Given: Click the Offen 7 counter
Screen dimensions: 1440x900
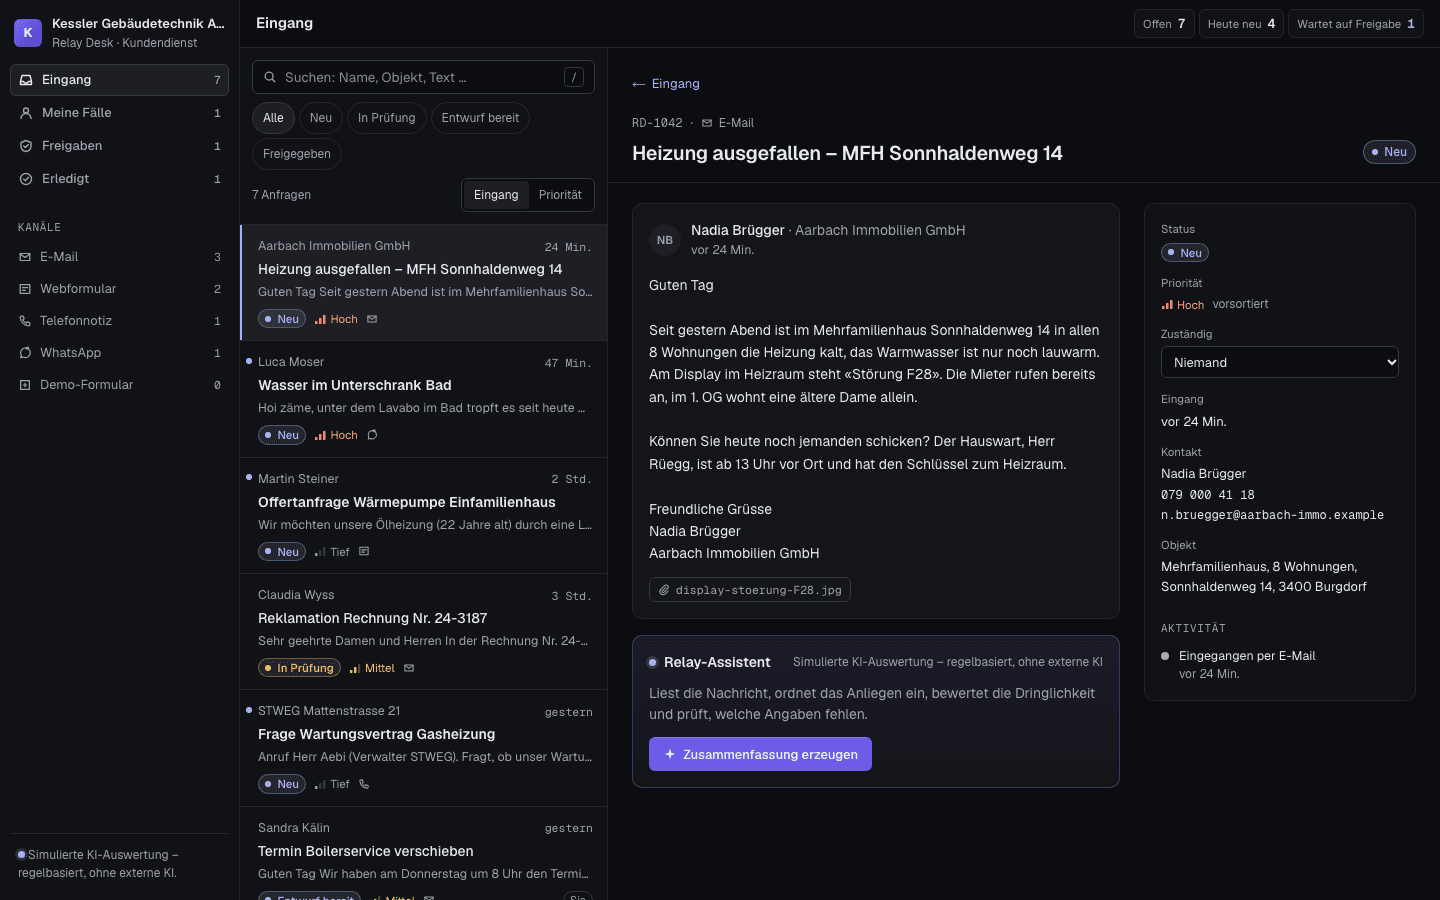Looking at the screenshot, I should click(1164, 24).
